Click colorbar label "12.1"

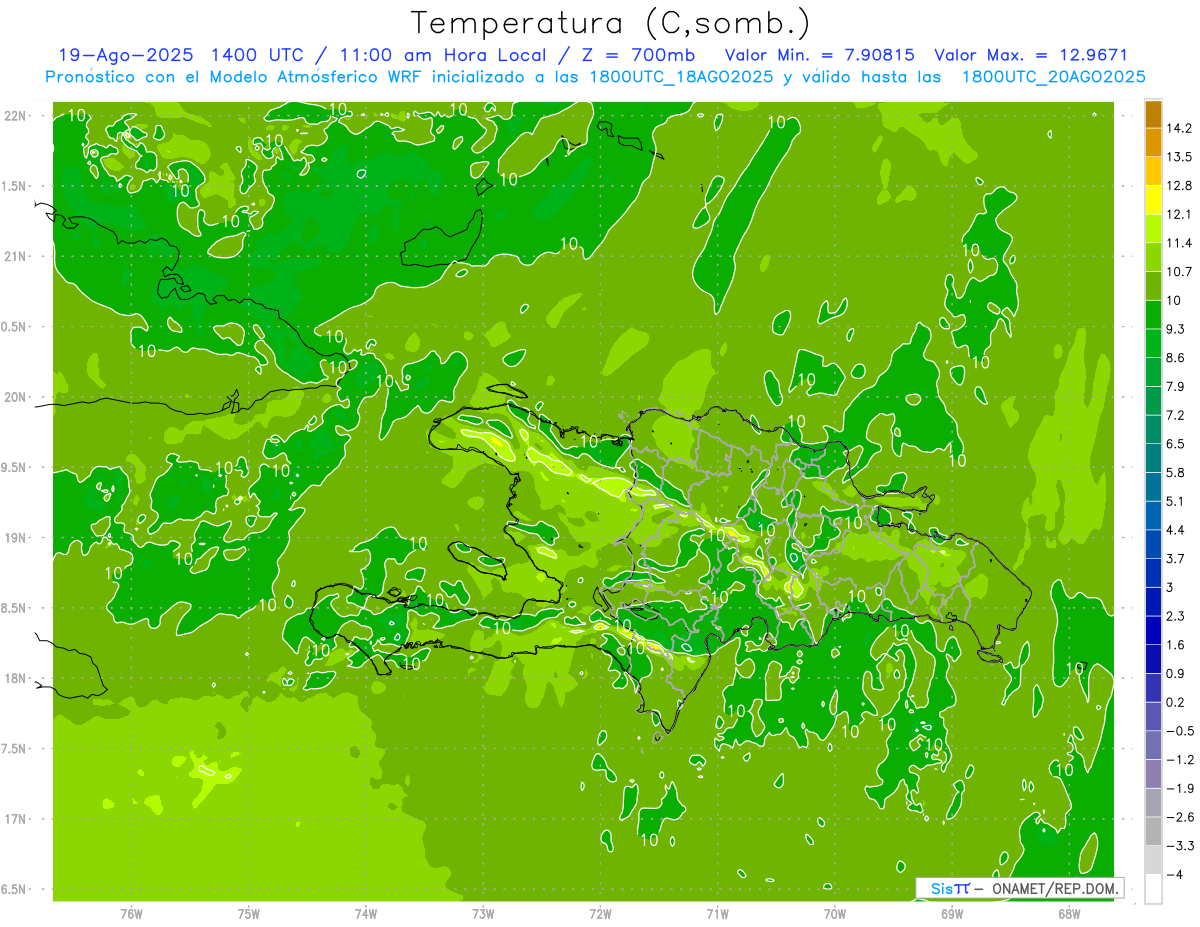pyautogui.click(x=1180, y=214)
